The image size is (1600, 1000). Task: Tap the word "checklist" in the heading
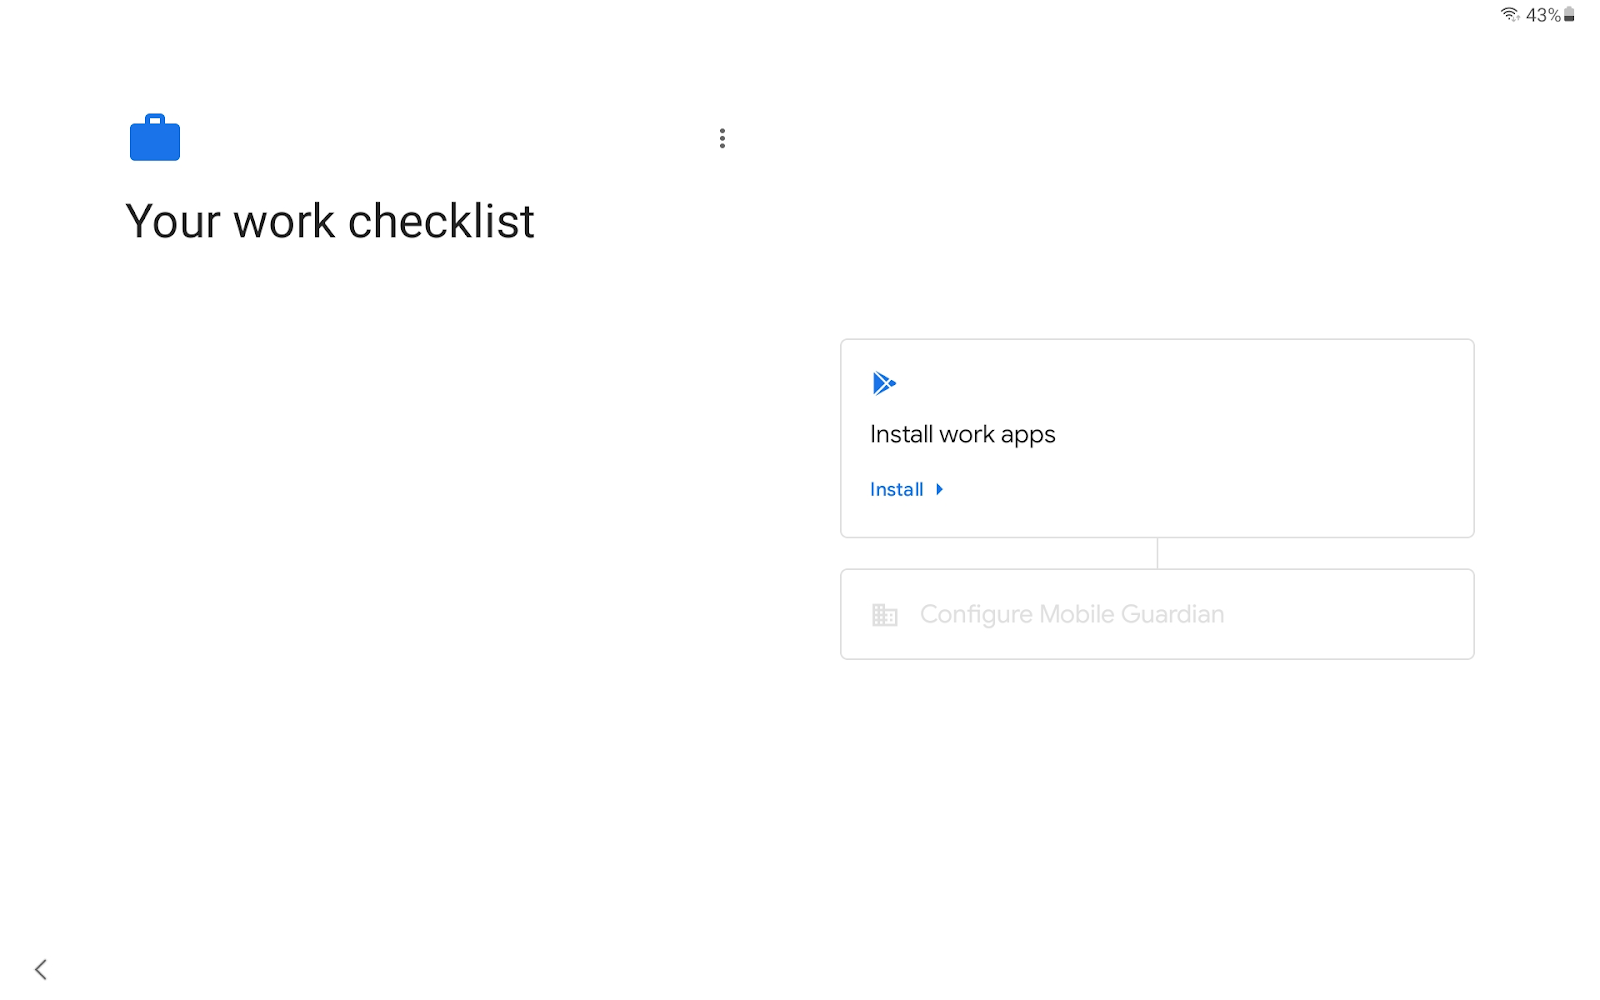tap(441, 221)
